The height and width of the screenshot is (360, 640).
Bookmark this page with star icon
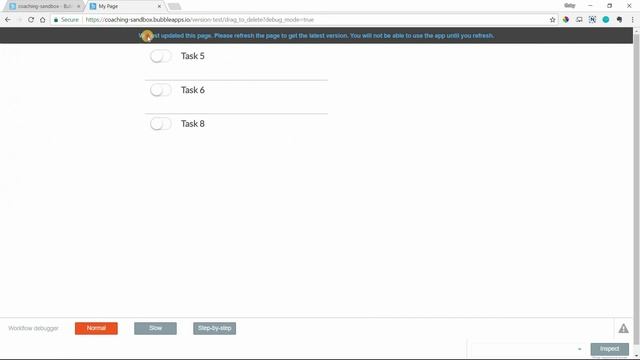tap(553, 20)
